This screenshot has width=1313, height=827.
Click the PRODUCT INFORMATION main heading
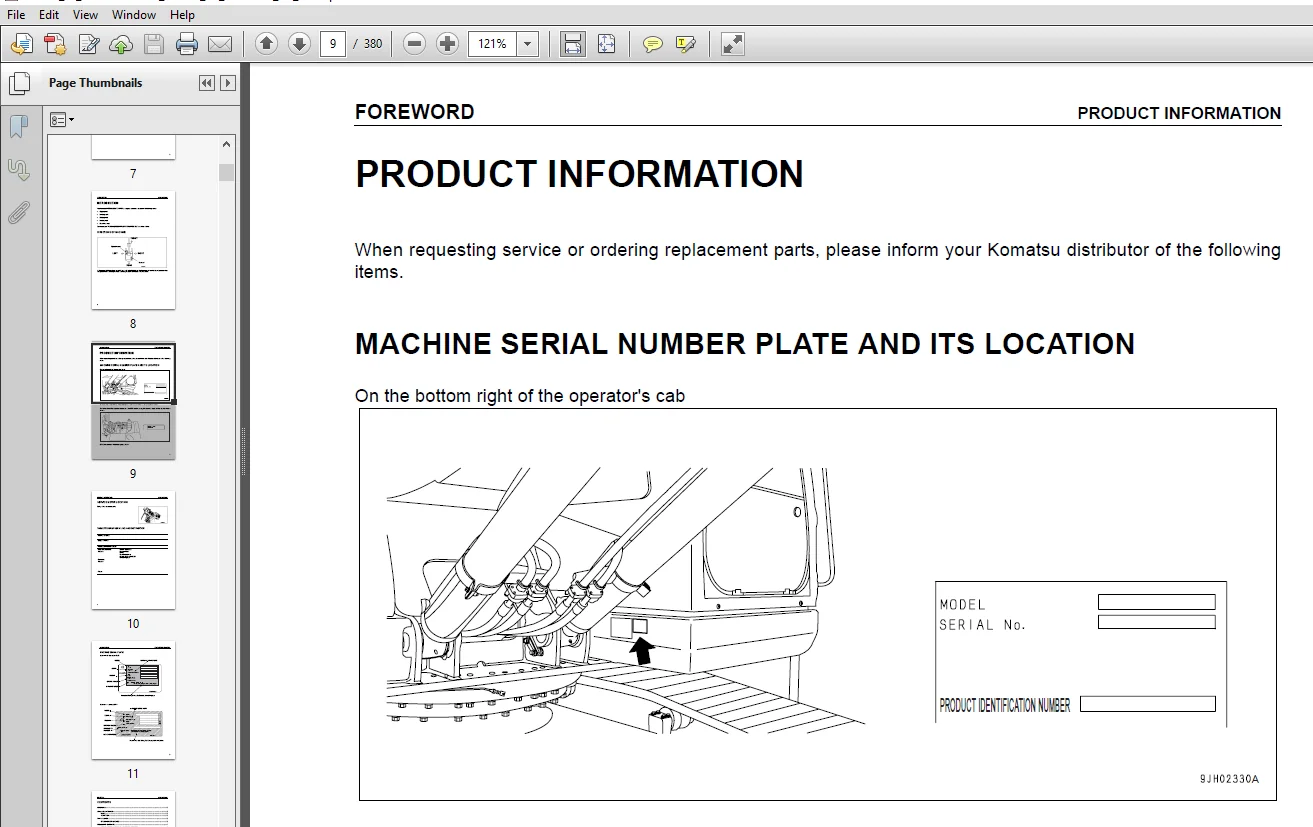point(579,175)
